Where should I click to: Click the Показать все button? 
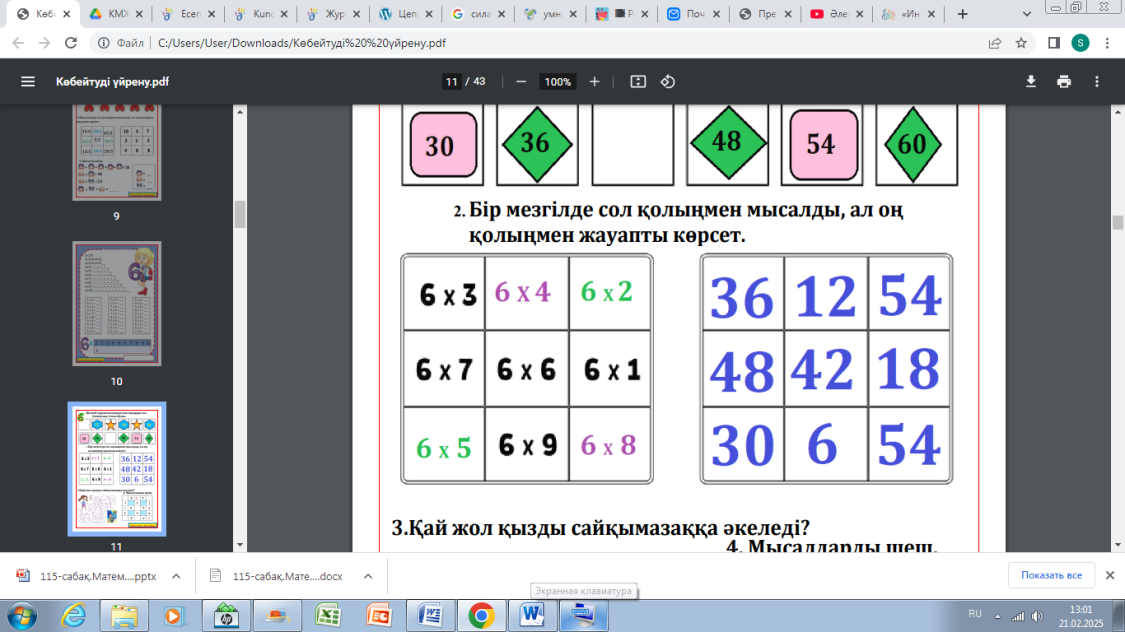(x=1051, y=575)
